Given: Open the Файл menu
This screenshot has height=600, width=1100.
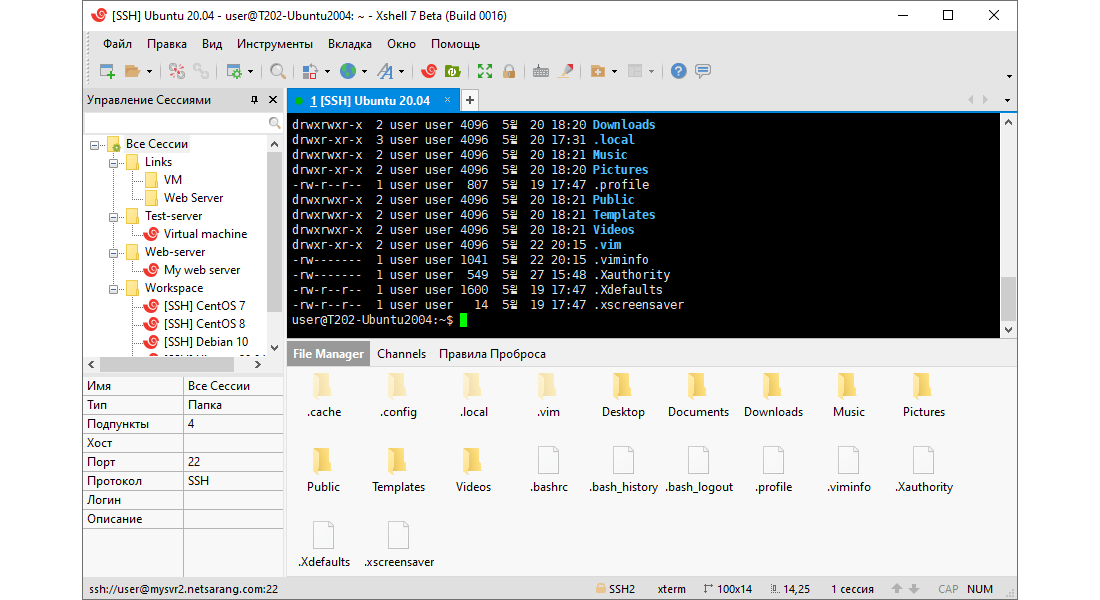Looking at the screenshot, I should pos(117,44).
